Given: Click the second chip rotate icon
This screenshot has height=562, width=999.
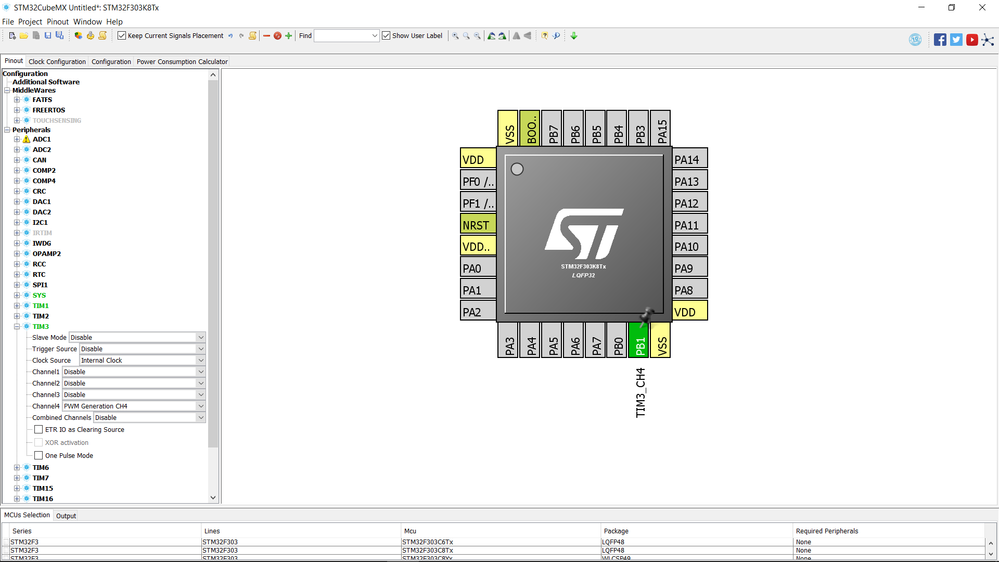Looking at the screenshot, I should (502, 36).
